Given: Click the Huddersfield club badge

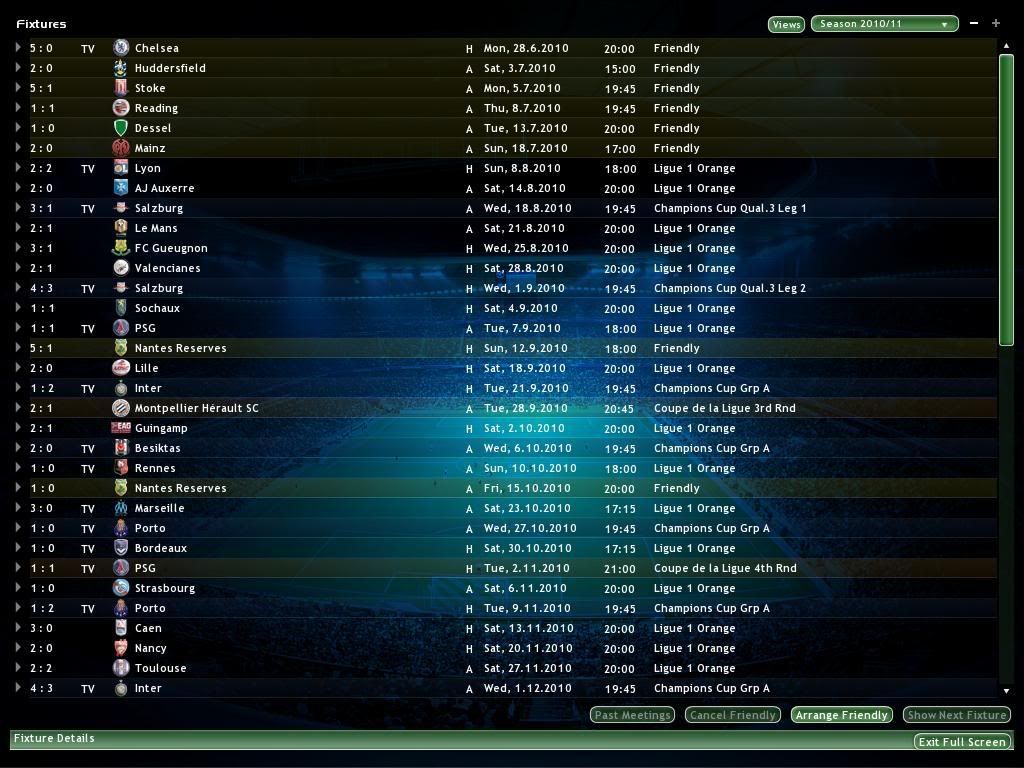Looking at the screenshot, I should [121, 68].
